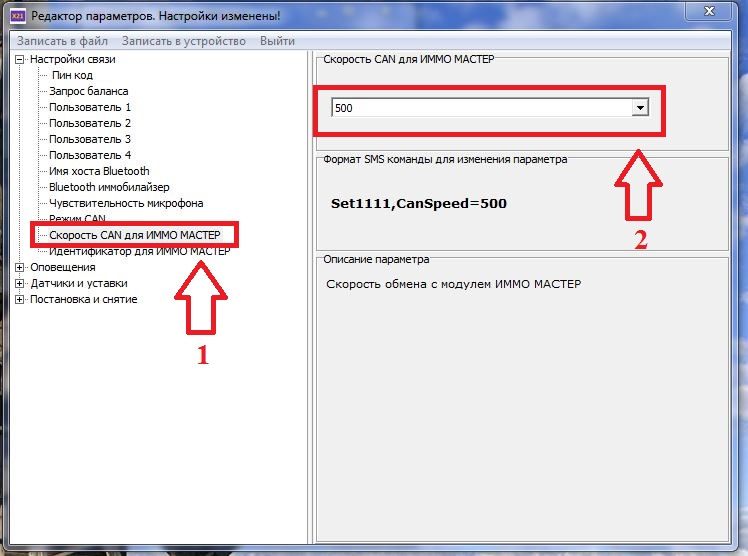748x556 pixels.
Task: Select 'Идентификатор для ИММО МАСТЕР' item
Action: pos(140,251)
